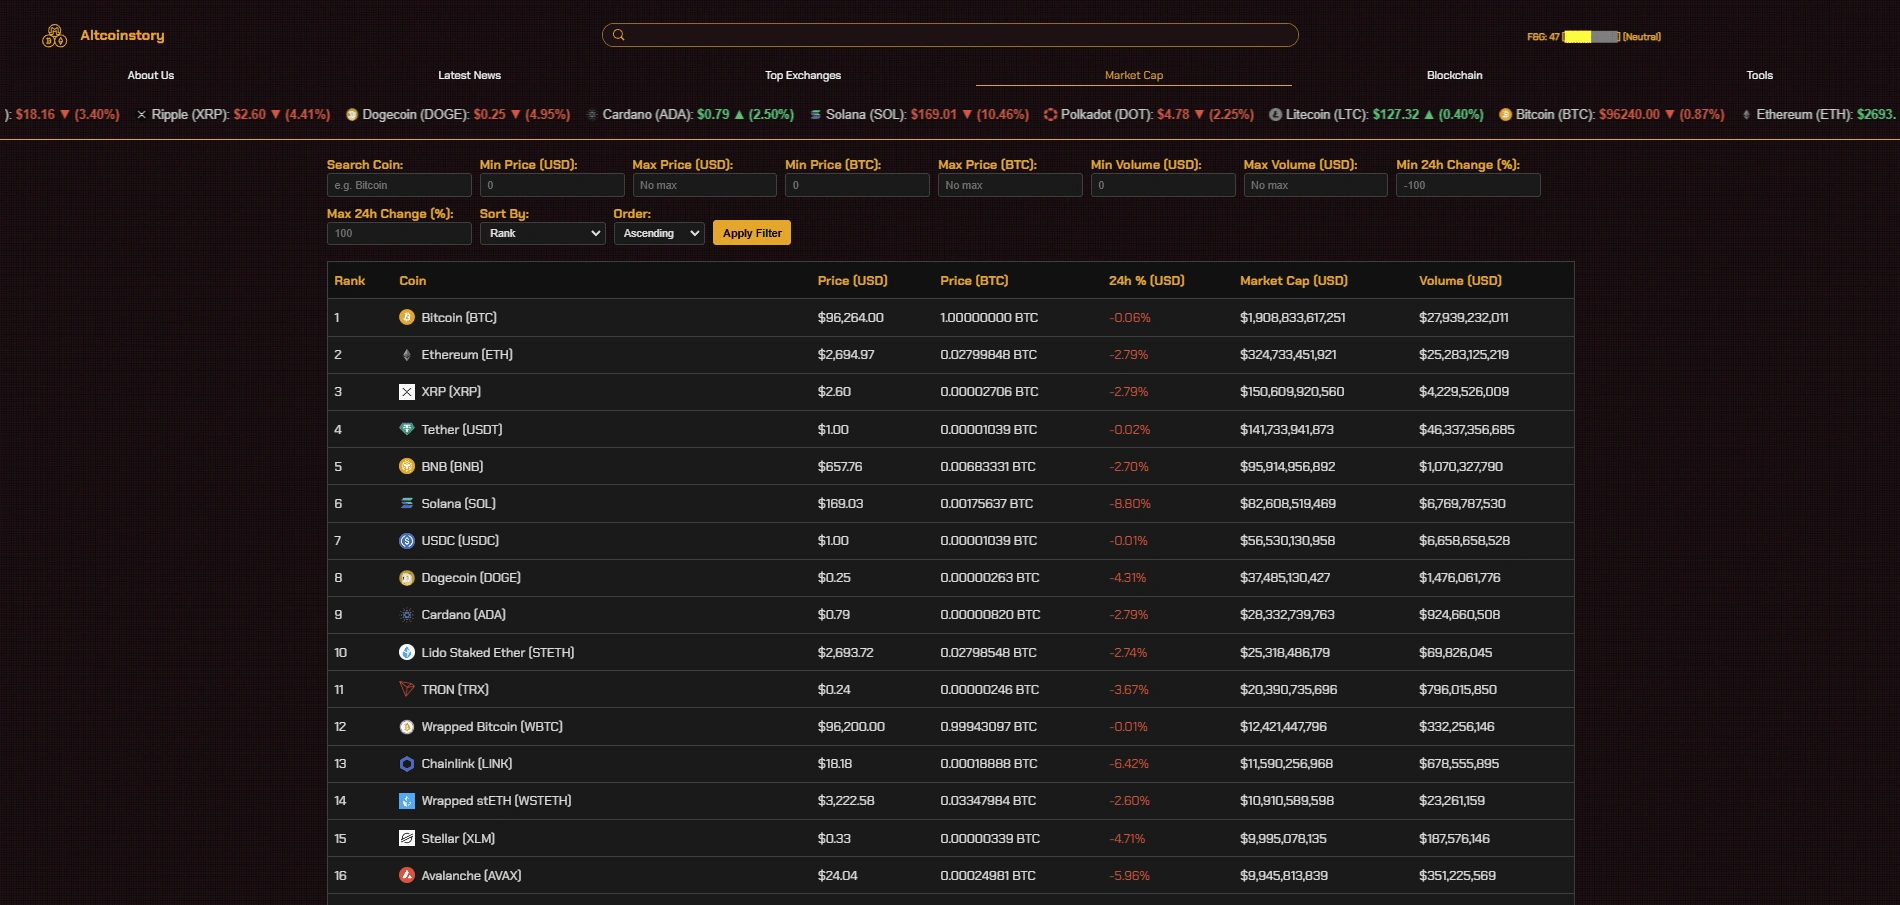
Task: Click the Bitcoin coin icon in row 1
Action: point(407,317)
